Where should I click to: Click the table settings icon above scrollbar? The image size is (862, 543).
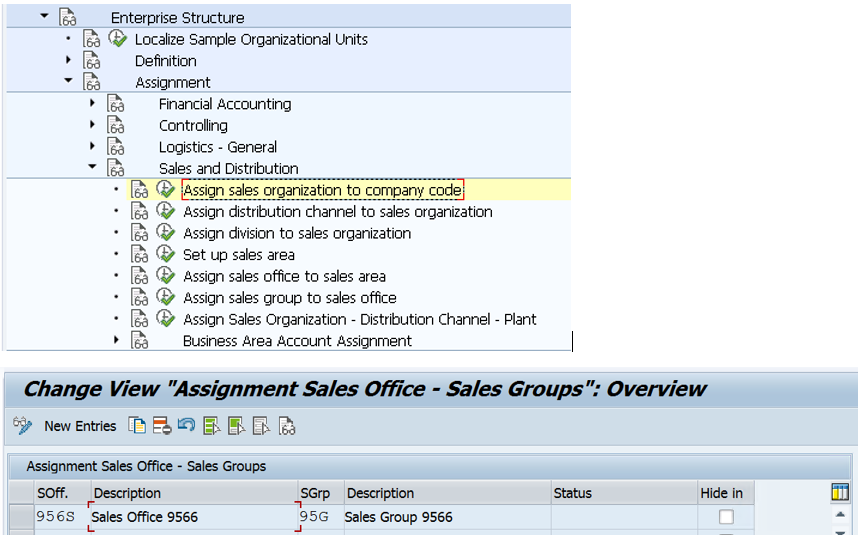840,493
